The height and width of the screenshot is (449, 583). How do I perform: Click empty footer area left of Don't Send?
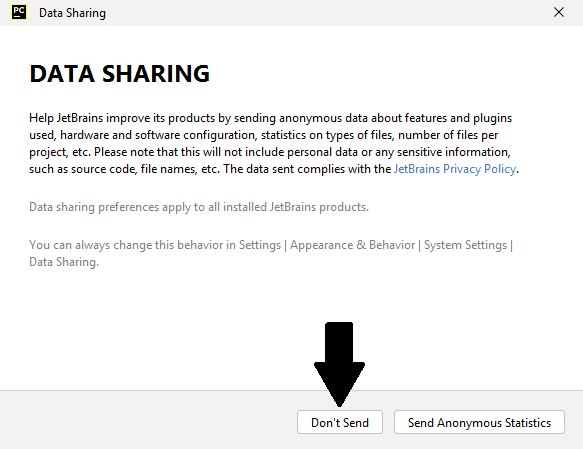click(149, 420)
